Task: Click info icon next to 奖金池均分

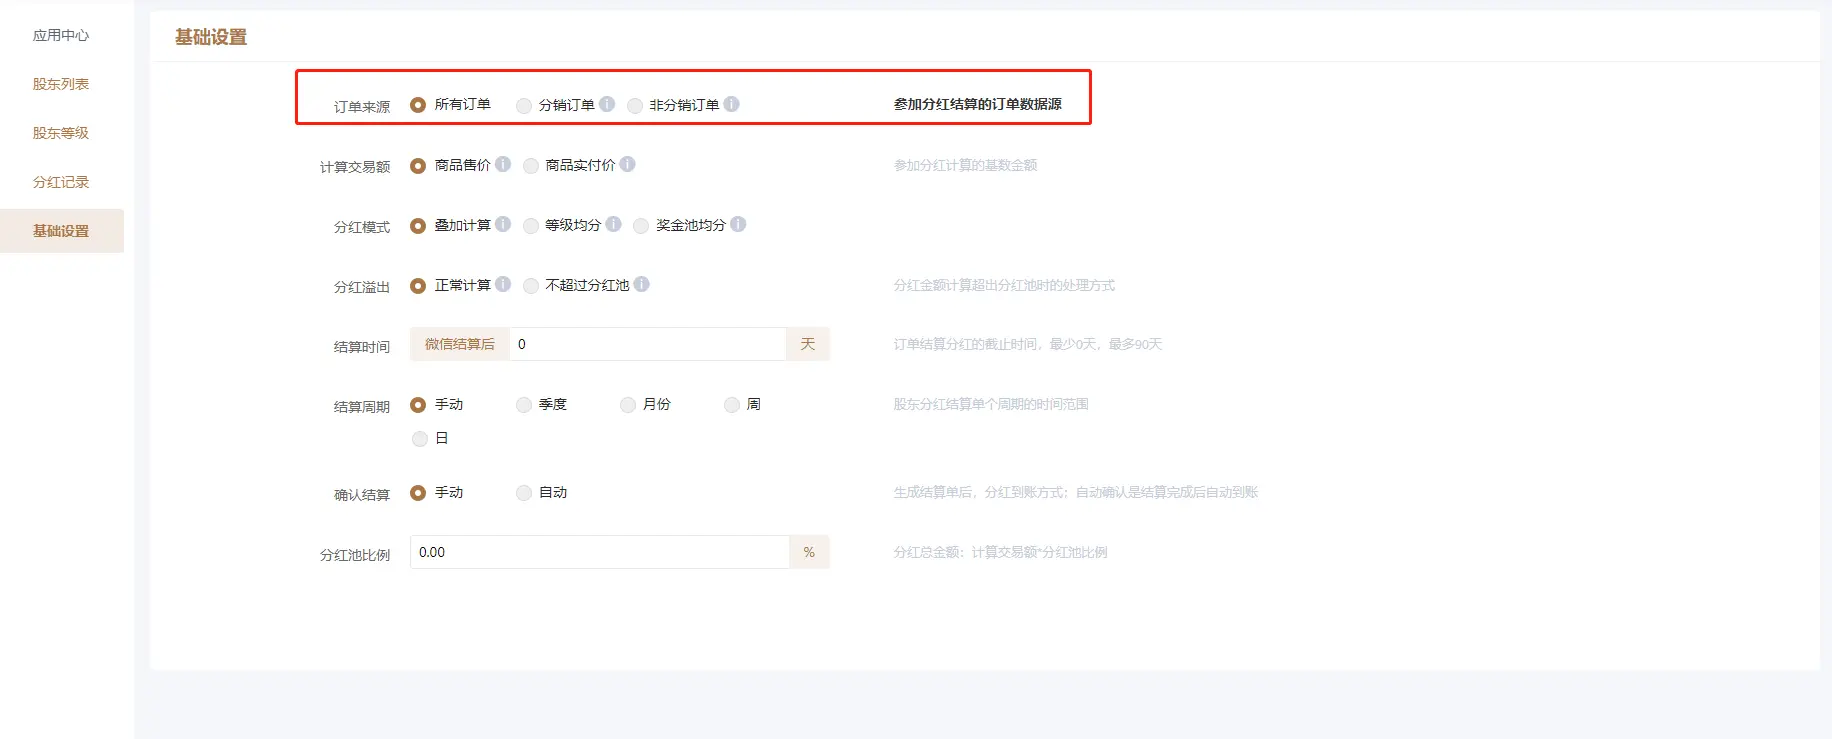Action: 738,224
